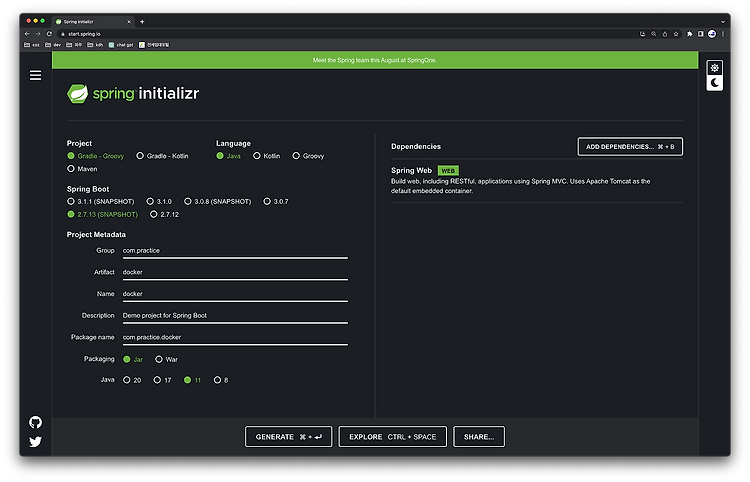Select Gradle - Groovy project
The image size is (750, 482).
tap(96, 156)
